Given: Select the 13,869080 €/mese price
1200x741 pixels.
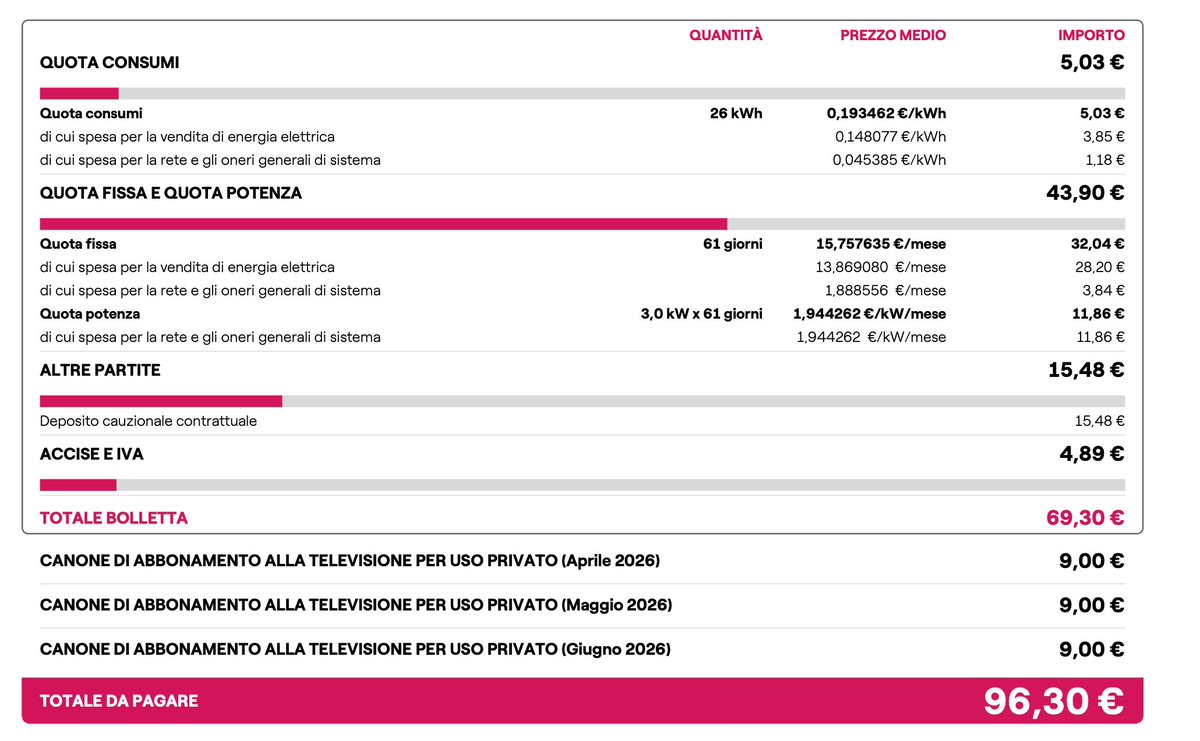Looking at the screenshot, I should 882,267.
